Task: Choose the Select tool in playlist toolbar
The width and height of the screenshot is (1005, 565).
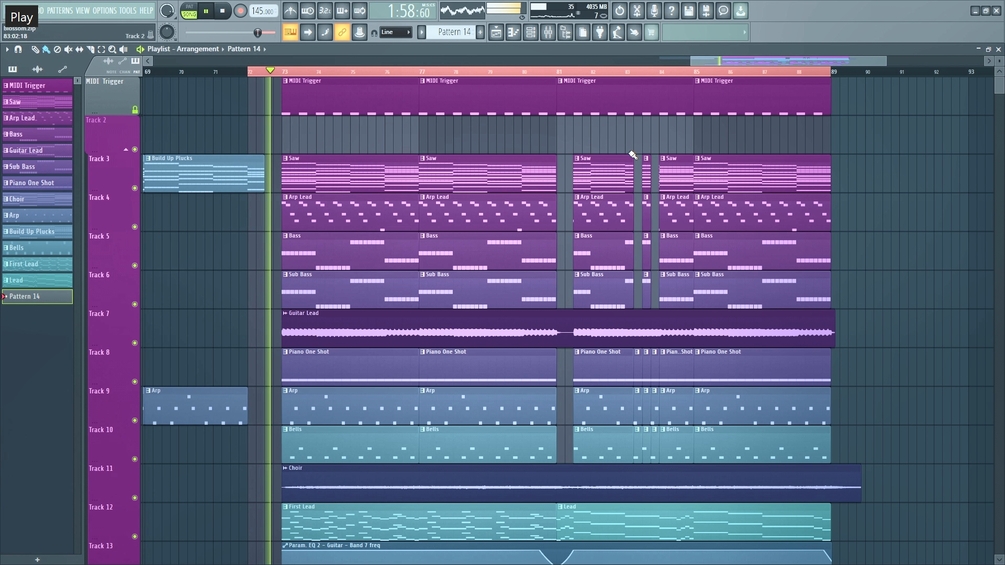Action: pyautogui.click(x=101, y=49)
